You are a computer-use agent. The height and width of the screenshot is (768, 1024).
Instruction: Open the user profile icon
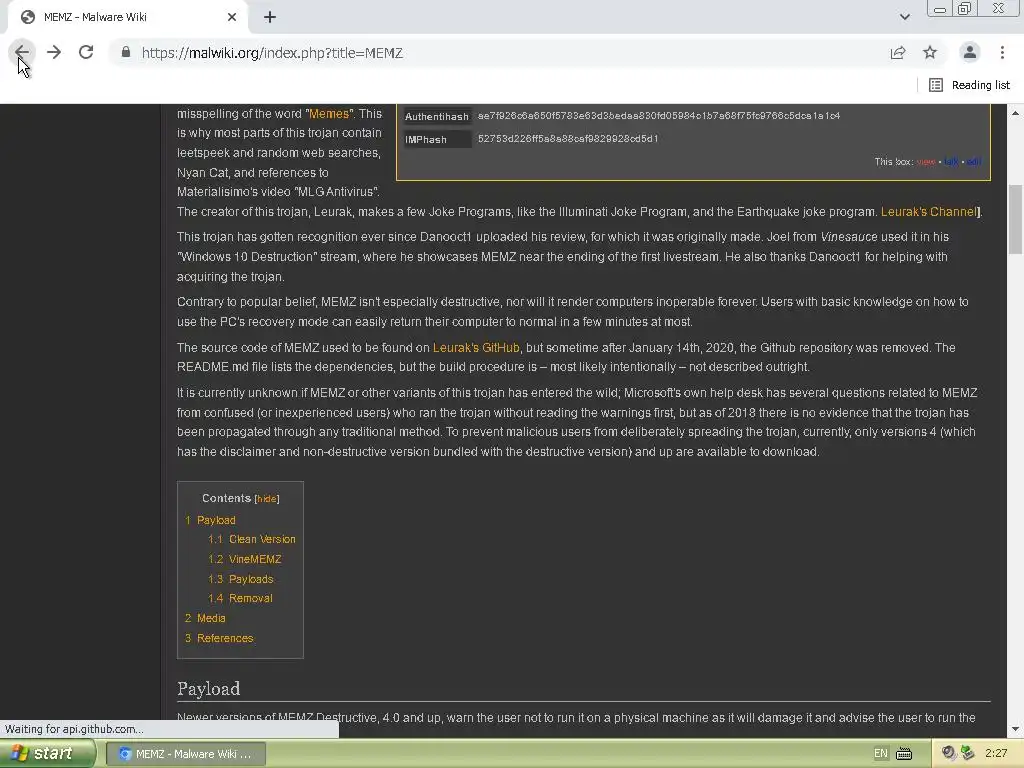[x=970, y=52]
